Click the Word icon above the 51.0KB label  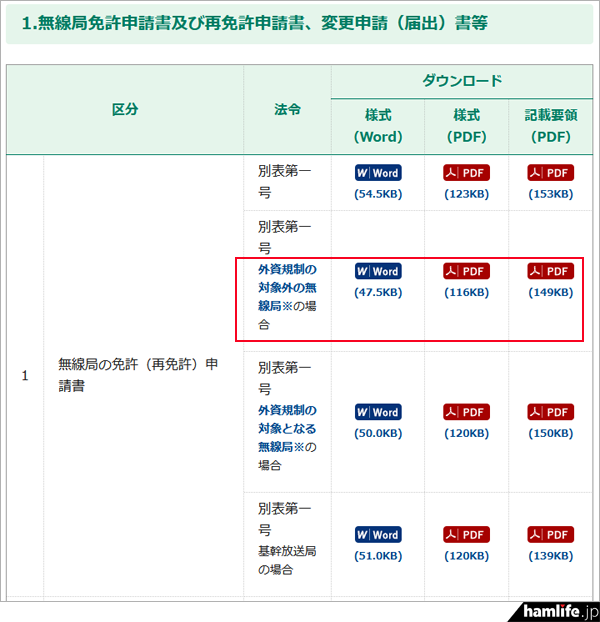377,534
